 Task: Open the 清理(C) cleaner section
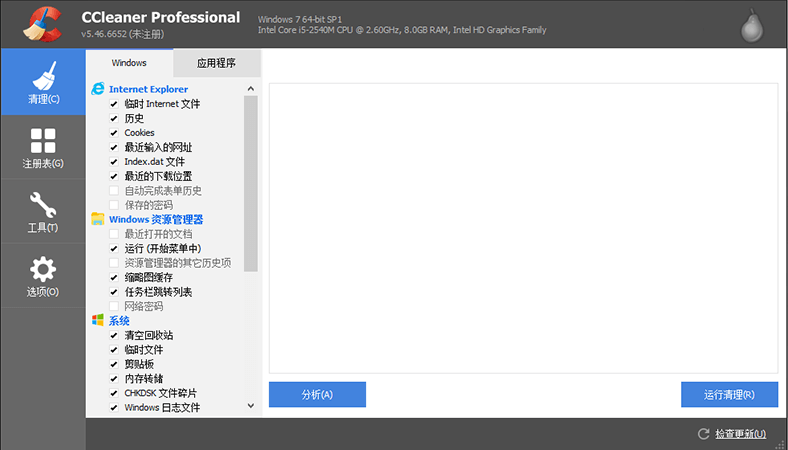tap(43, 82)
